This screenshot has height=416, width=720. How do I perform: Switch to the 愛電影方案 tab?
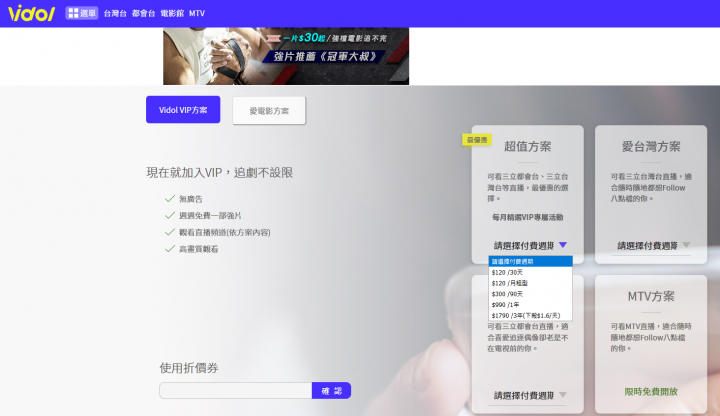pyautogui.click(x=269, y=111)
